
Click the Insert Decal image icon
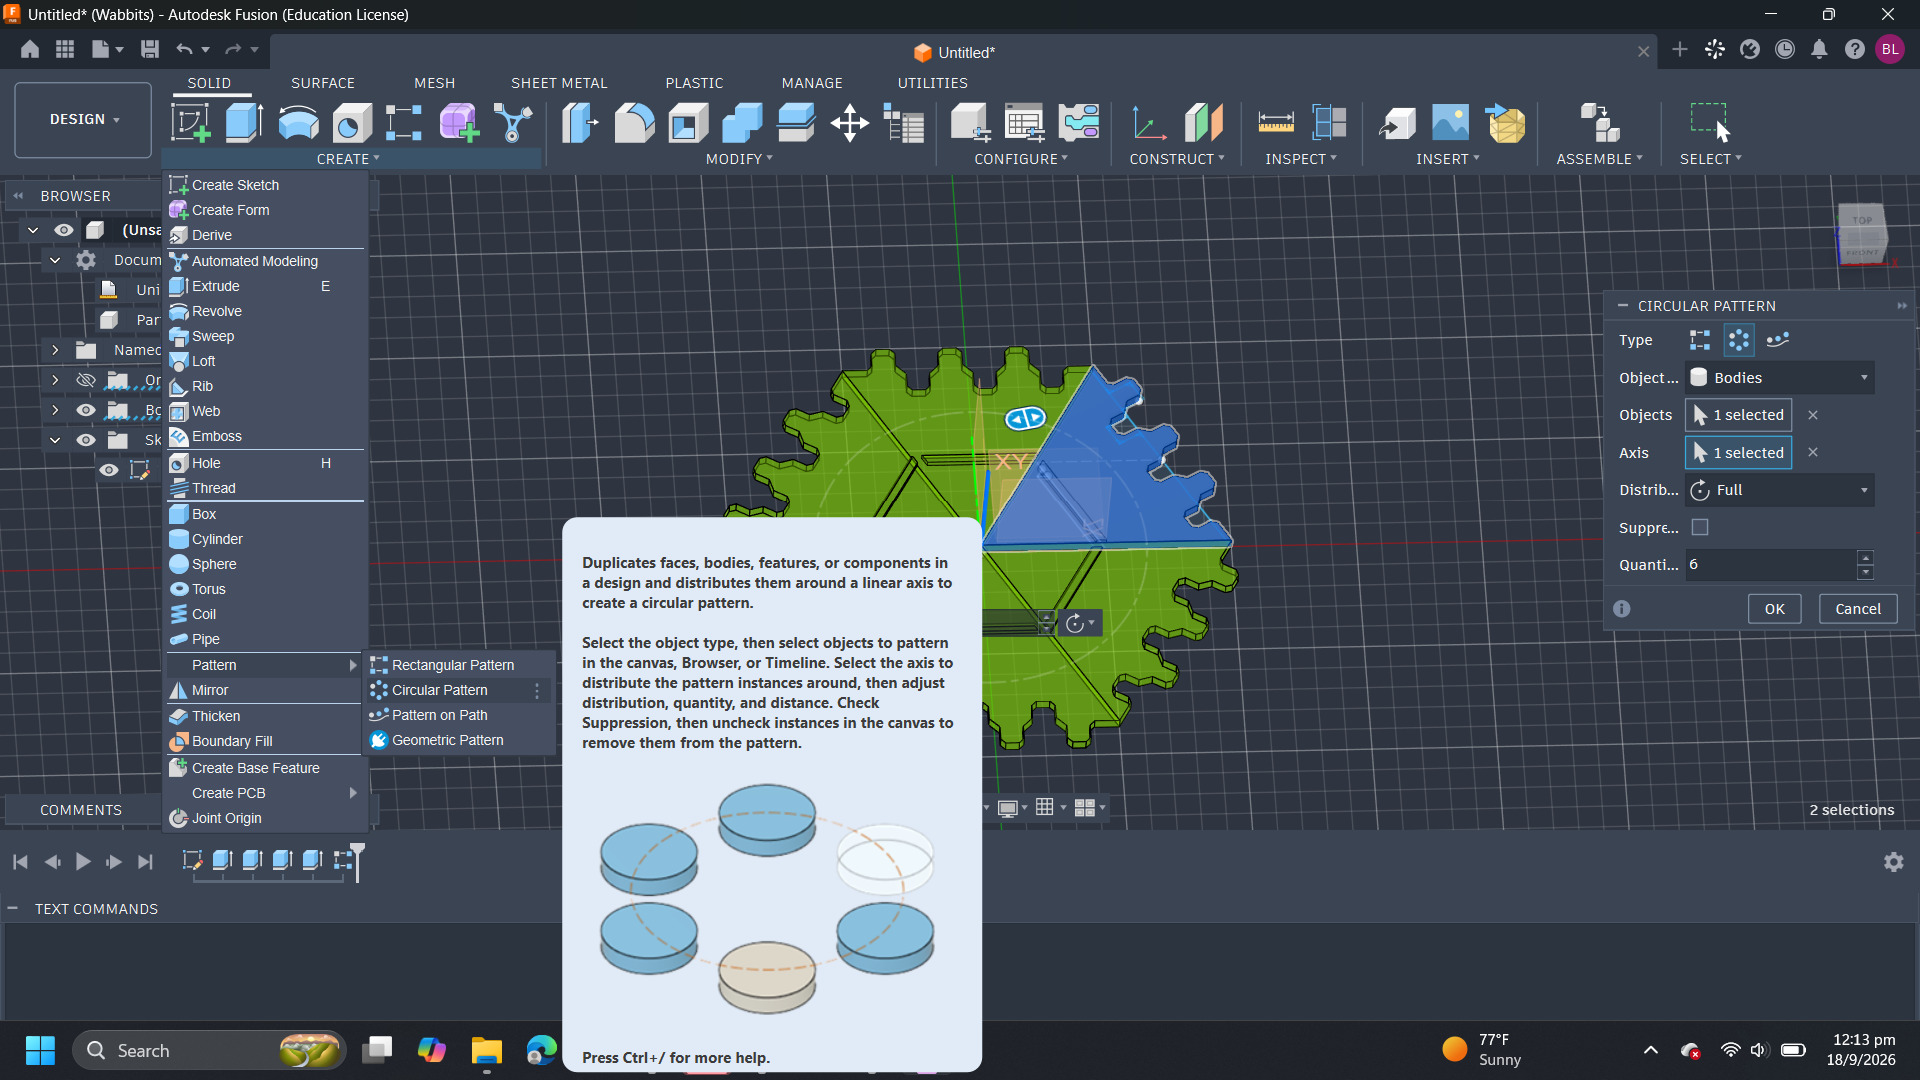click(x=1450, y=123)
